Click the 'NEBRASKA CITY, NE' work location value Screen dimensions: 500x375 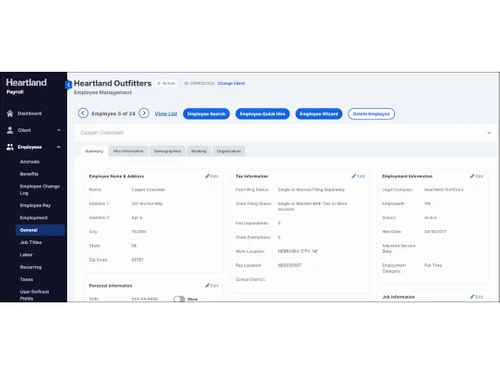[298, 251]
